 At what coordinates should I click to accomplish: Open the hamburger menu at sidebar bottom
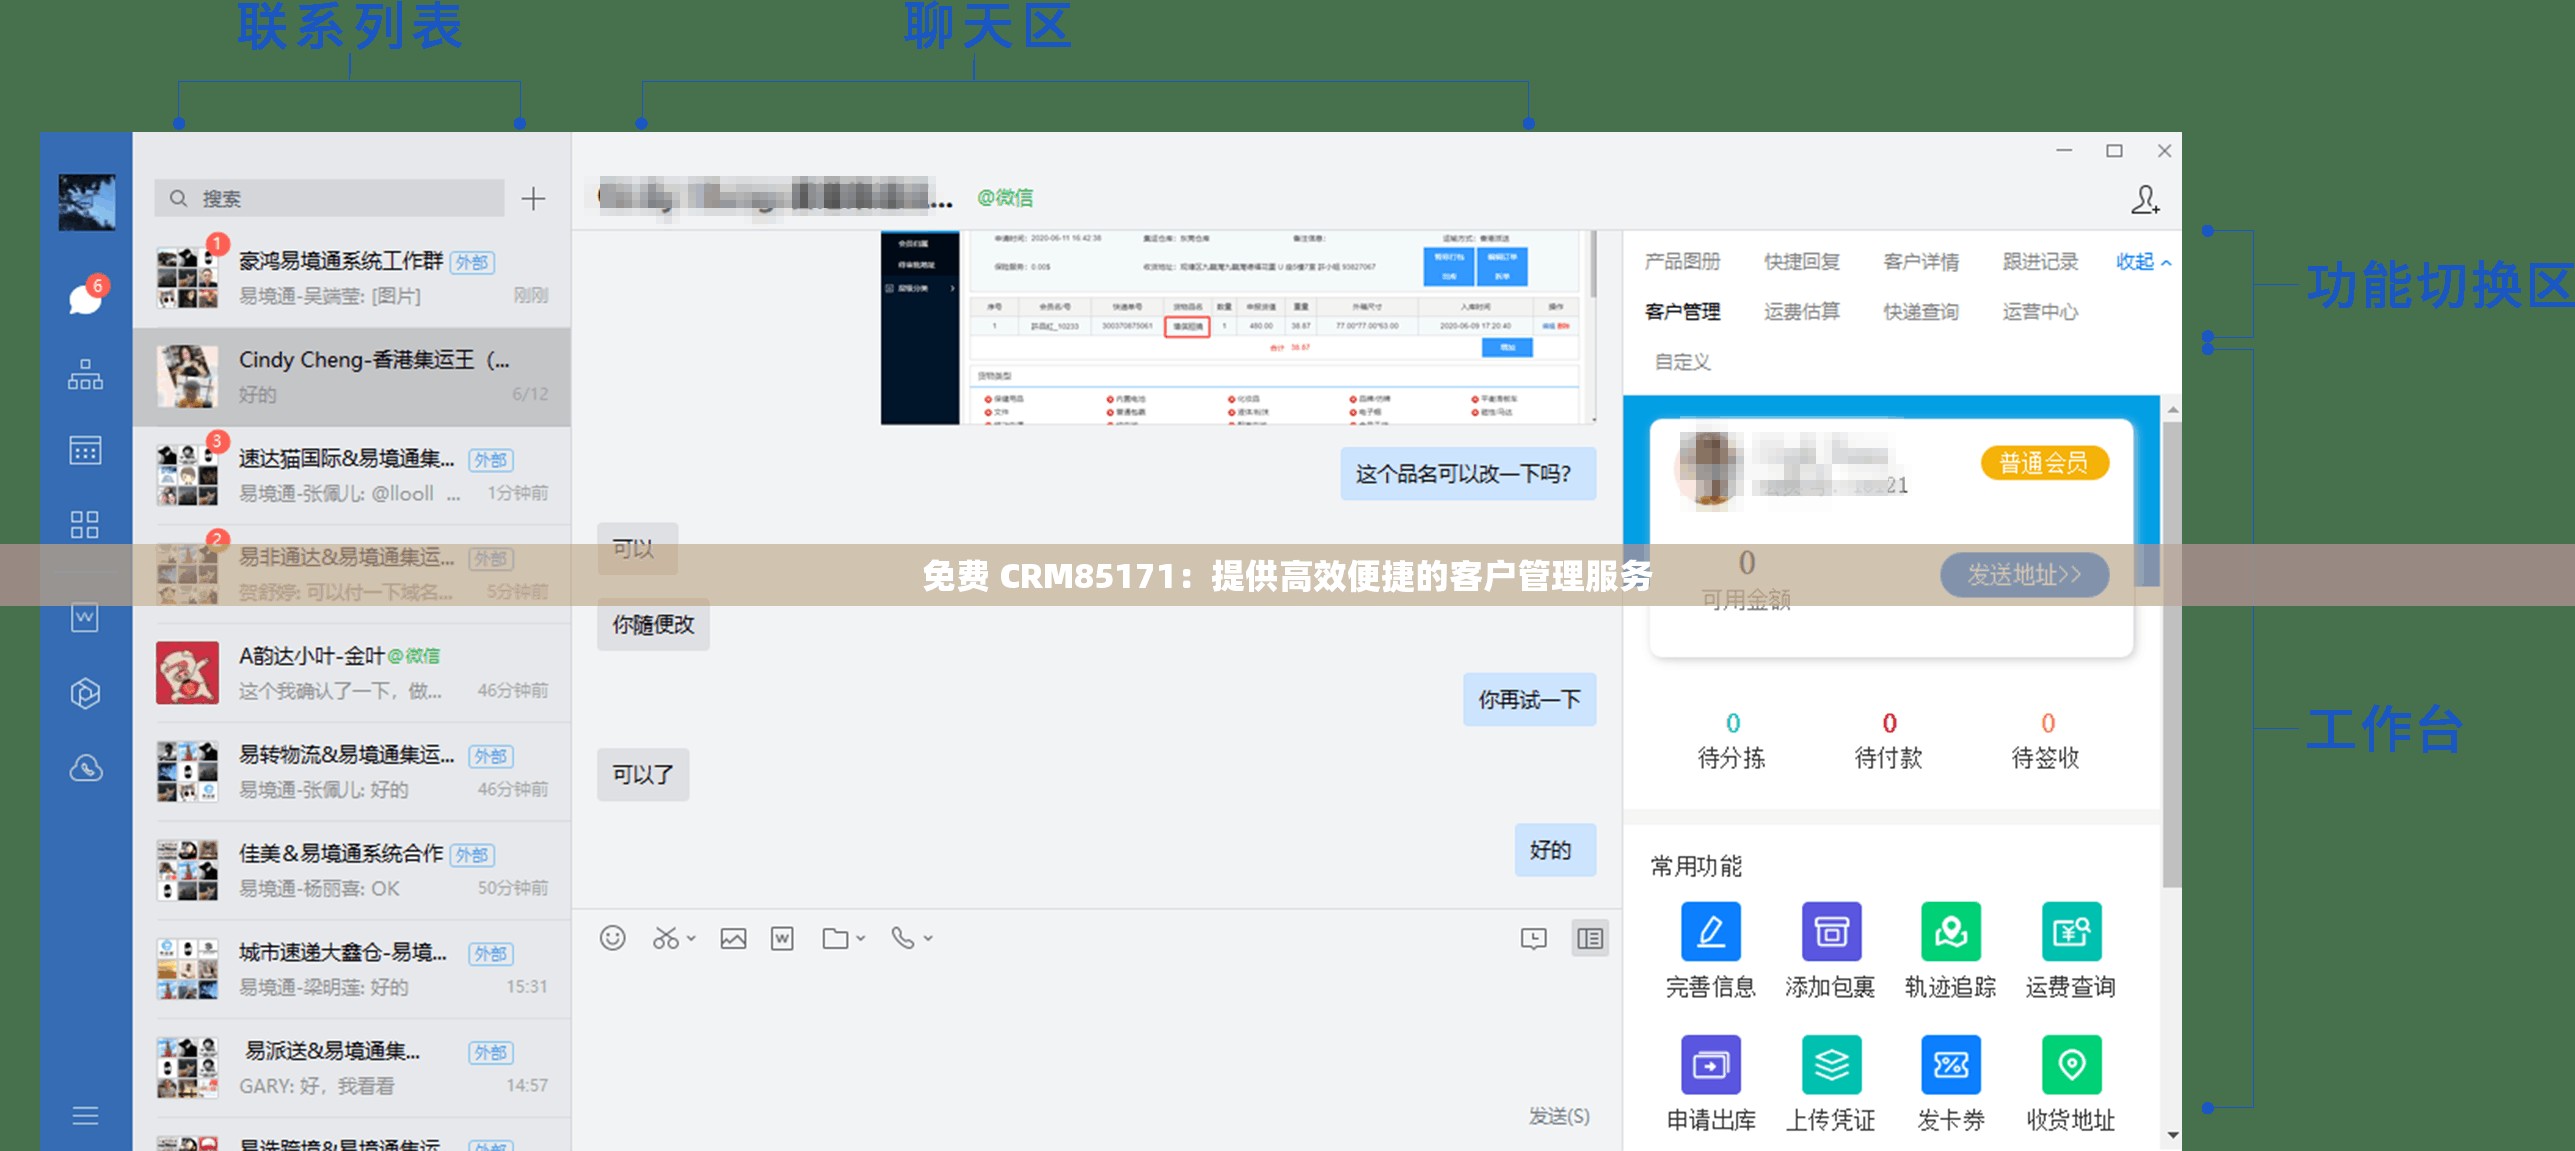(x=85, y=1116)
